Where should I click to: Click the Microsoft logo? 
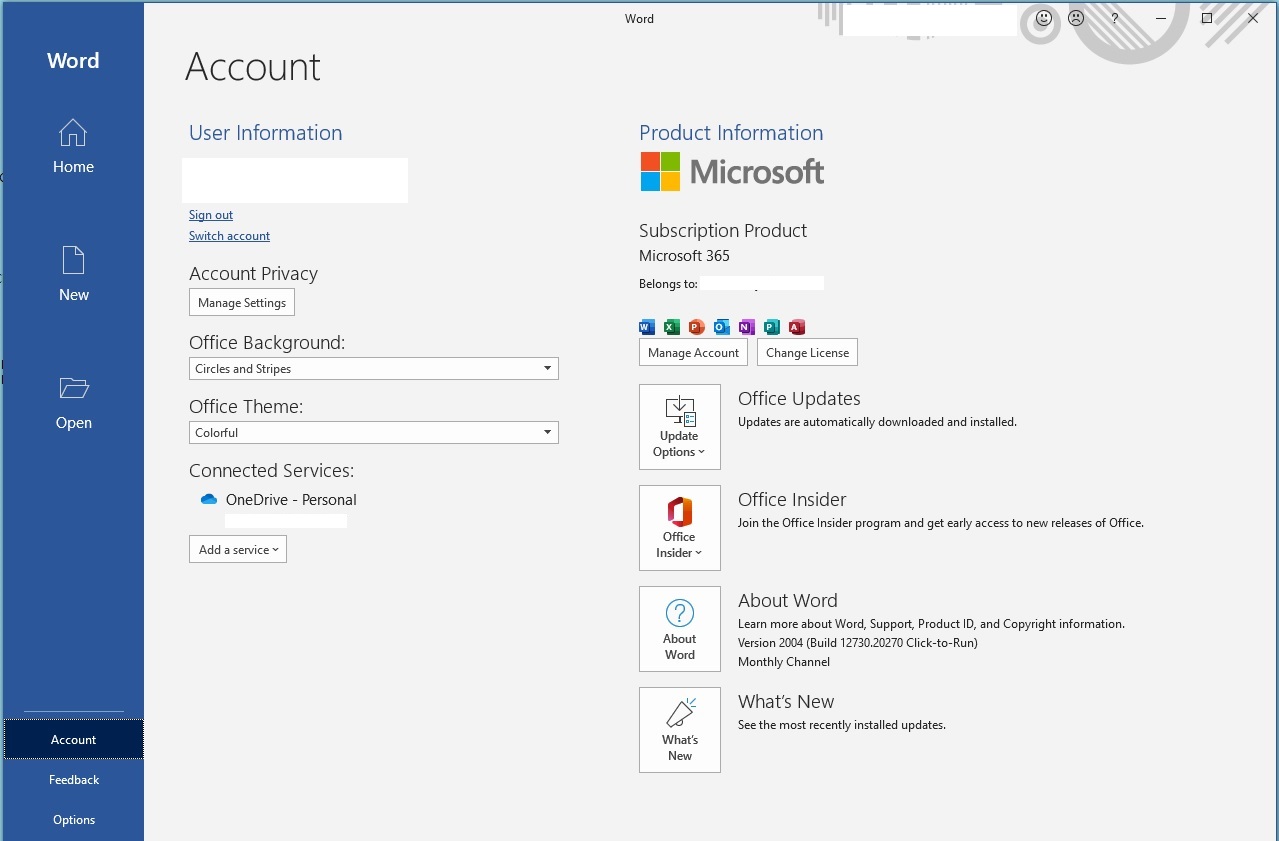pyautogui.click(x=732, y=172)
